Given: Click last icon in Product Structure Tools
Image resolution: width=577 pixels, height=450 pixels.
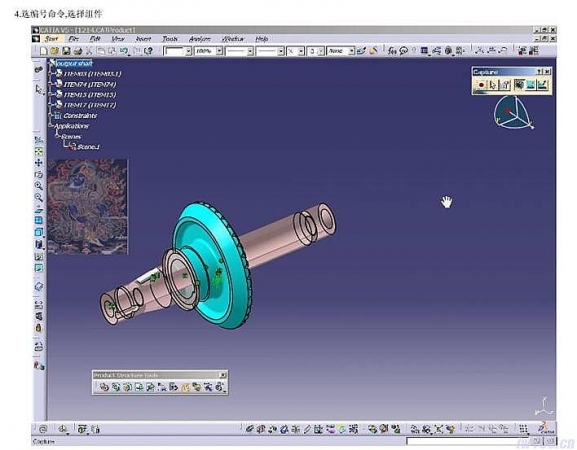Looking at the screenshot, I should (x=220, y=387).
